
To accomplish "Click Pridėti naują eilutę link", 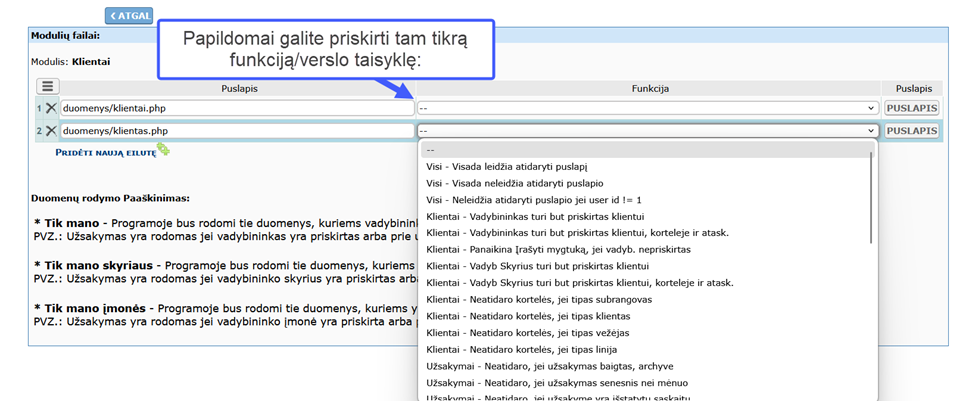I will point(106,152).
